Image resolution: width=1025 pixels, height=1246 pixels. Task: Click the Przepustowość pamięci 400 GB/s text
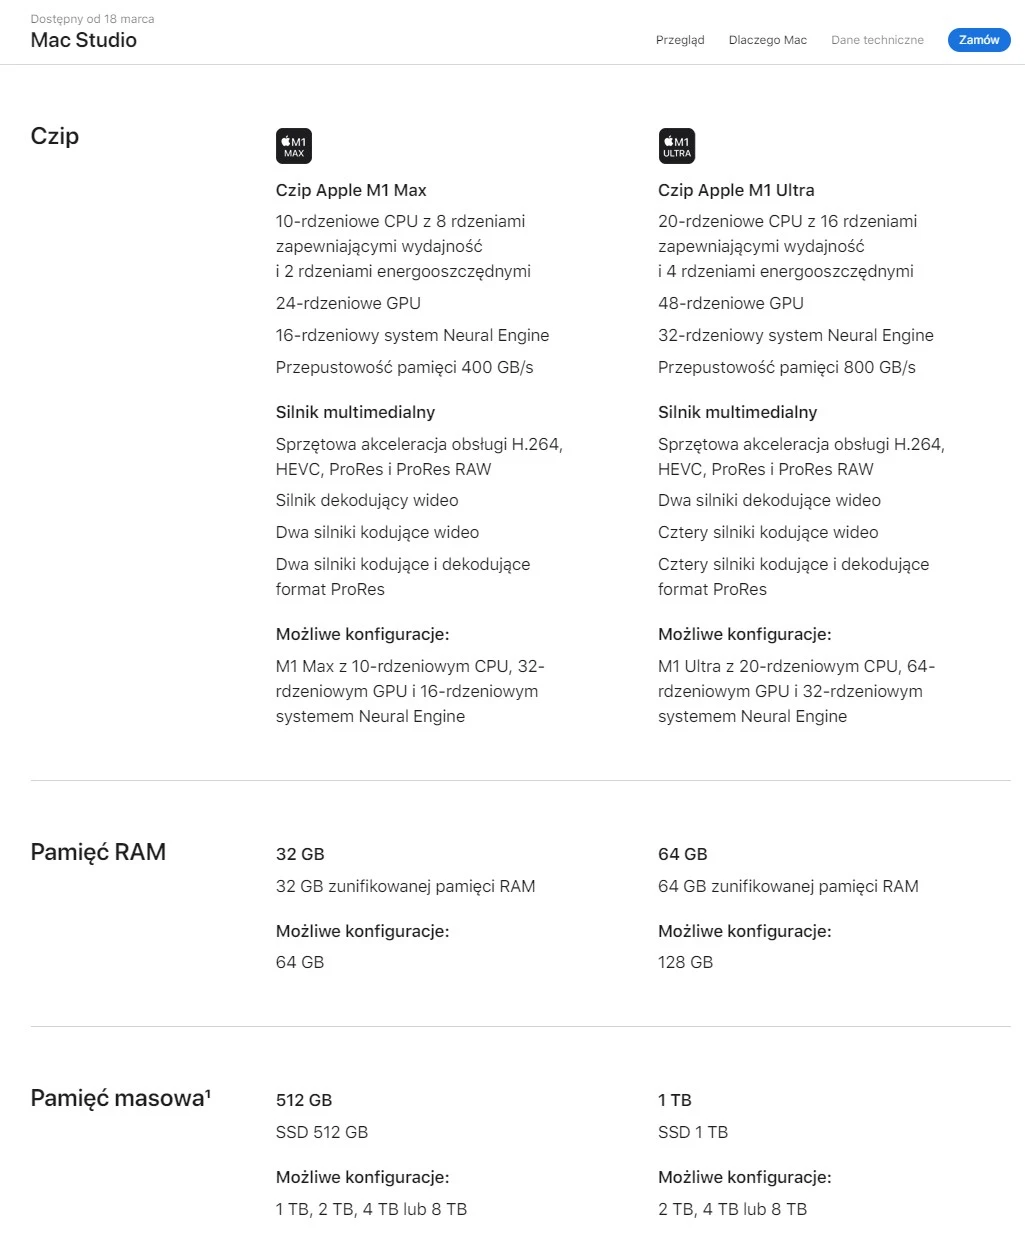[404, 367]
